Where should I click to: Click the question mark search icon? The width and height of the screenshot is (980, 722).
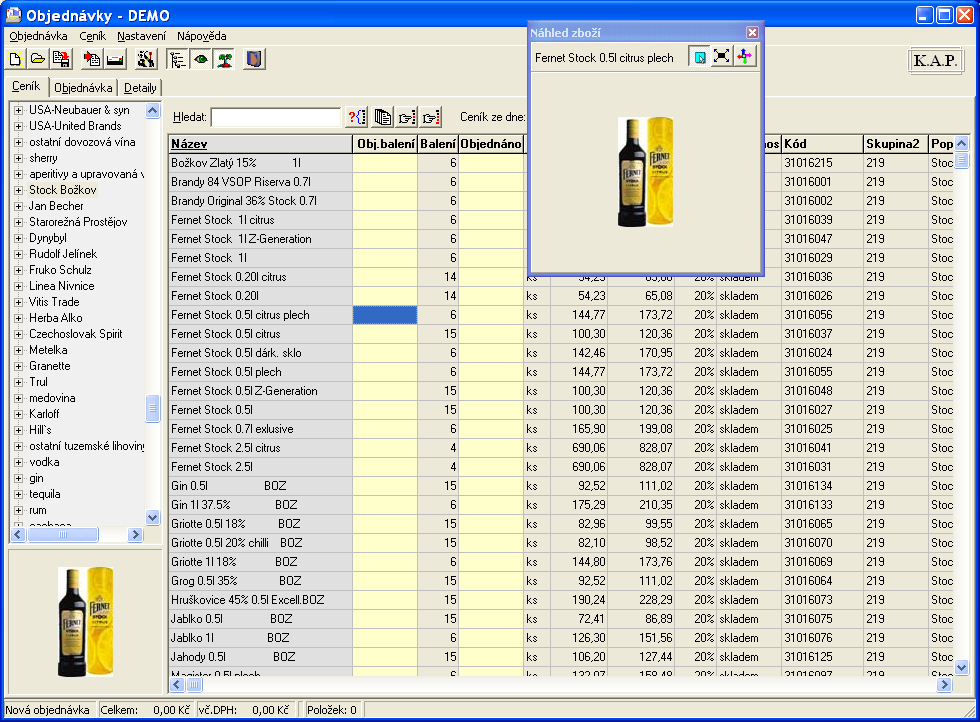[x=357, y=117]
